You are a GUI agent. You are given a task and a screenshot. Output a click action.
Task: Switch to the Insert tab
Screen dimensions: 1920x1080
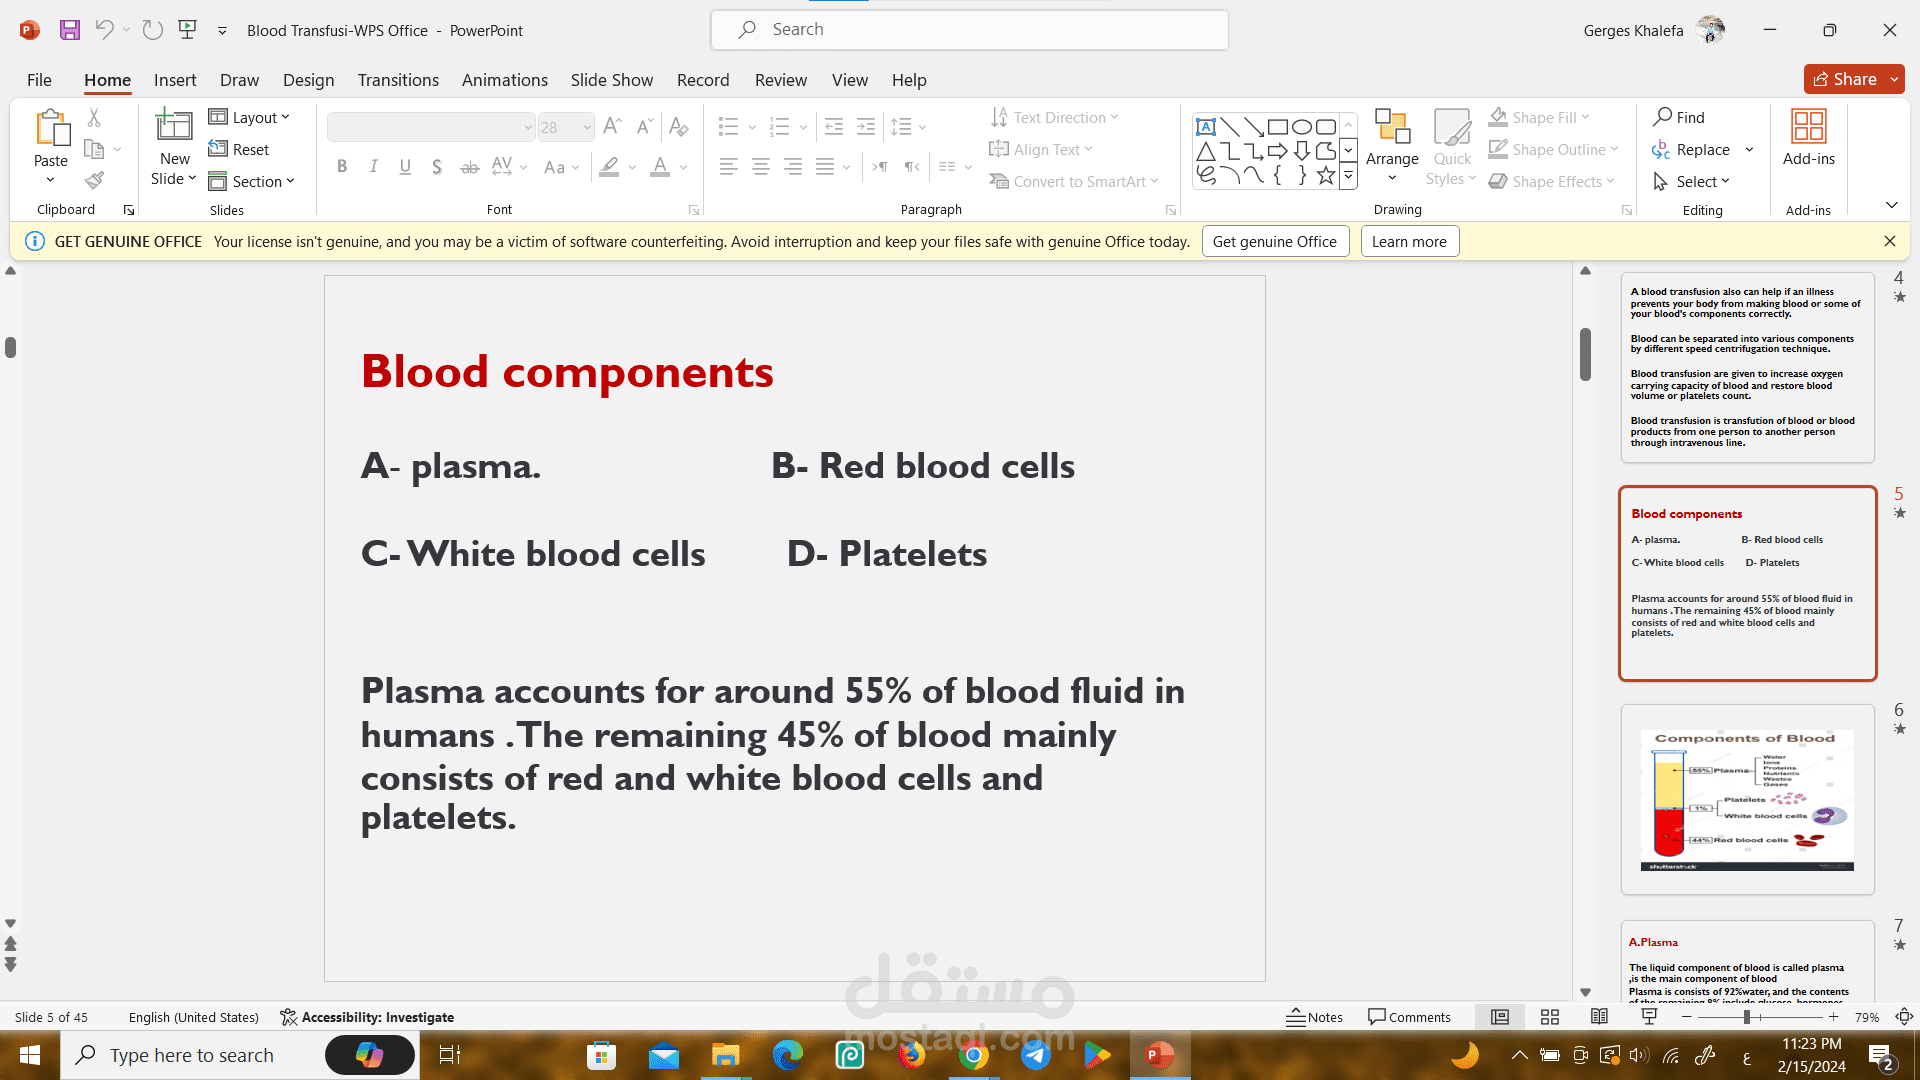coord(175,80)
